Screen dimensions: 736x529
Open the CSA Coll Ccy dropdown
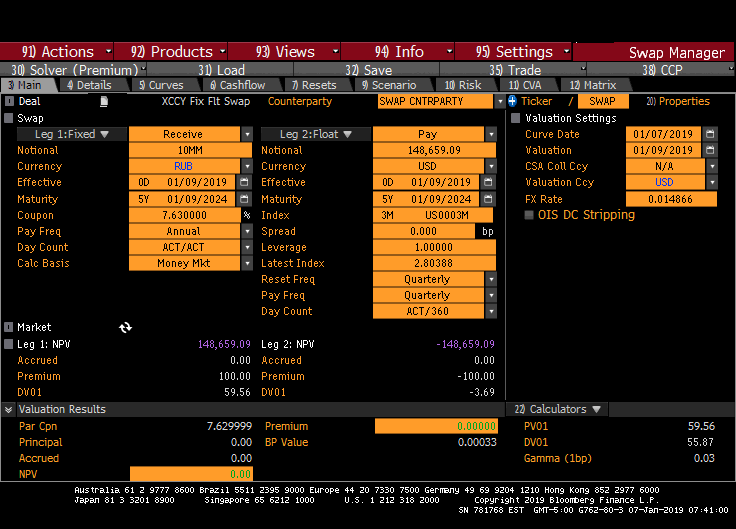tap(712, 166)
